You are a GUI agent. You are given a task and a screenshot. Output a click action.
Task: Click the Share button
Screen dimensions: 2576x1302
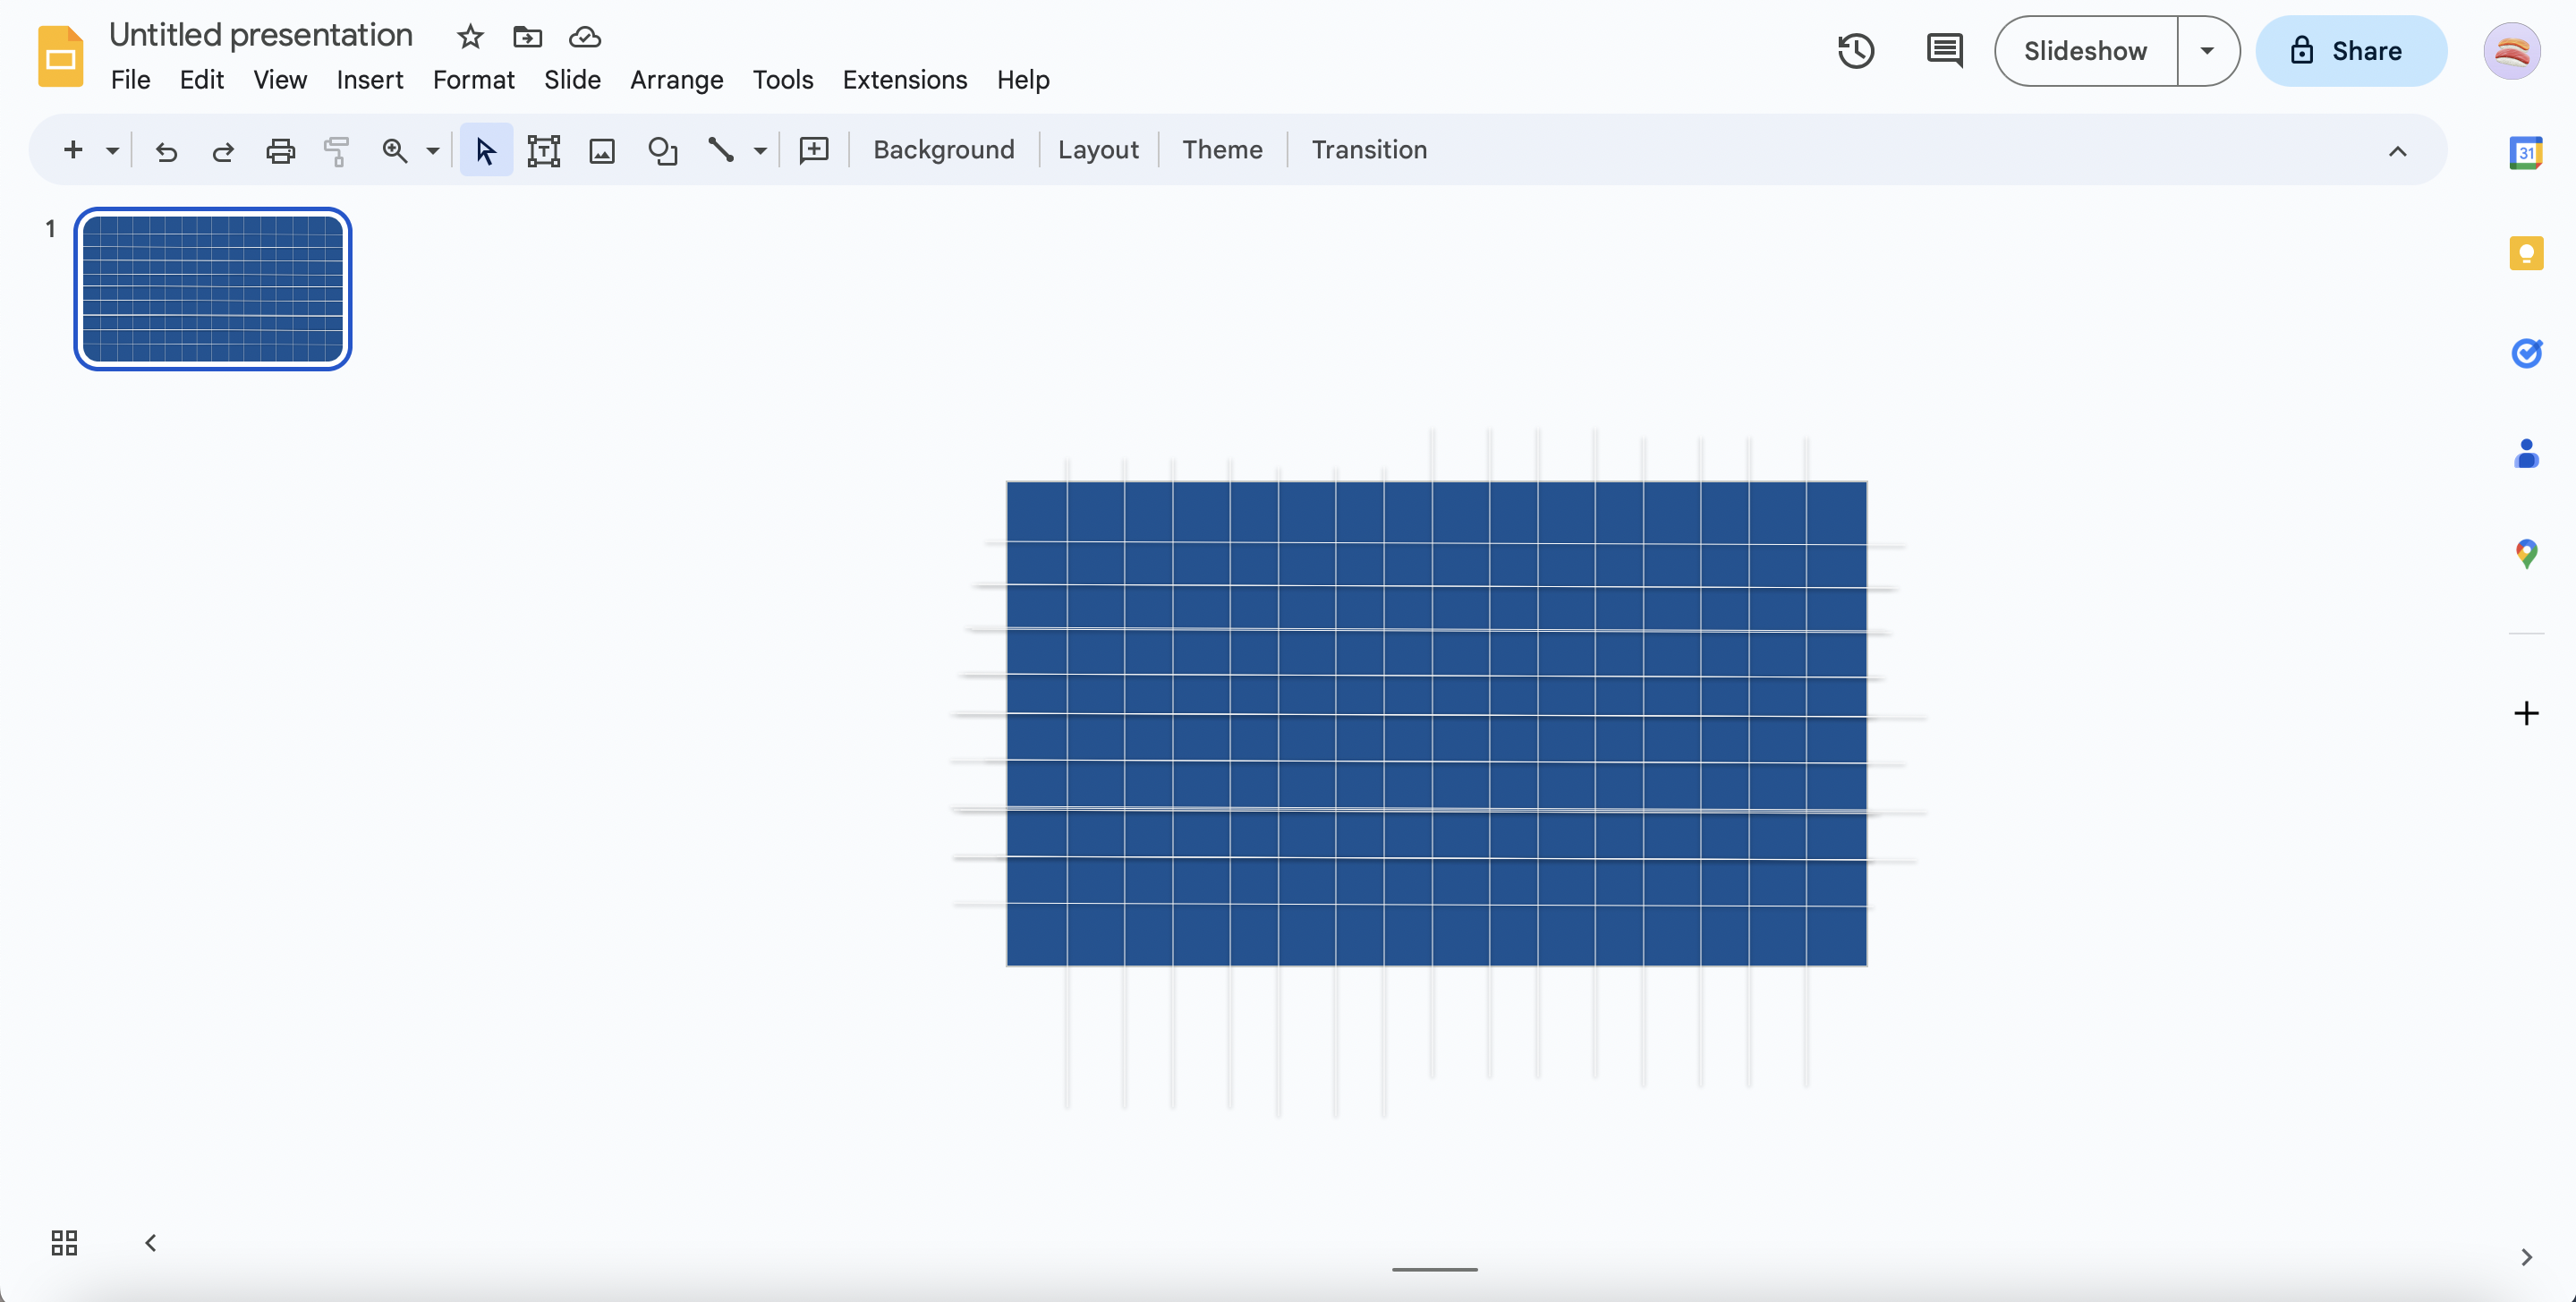[2352, 50]
